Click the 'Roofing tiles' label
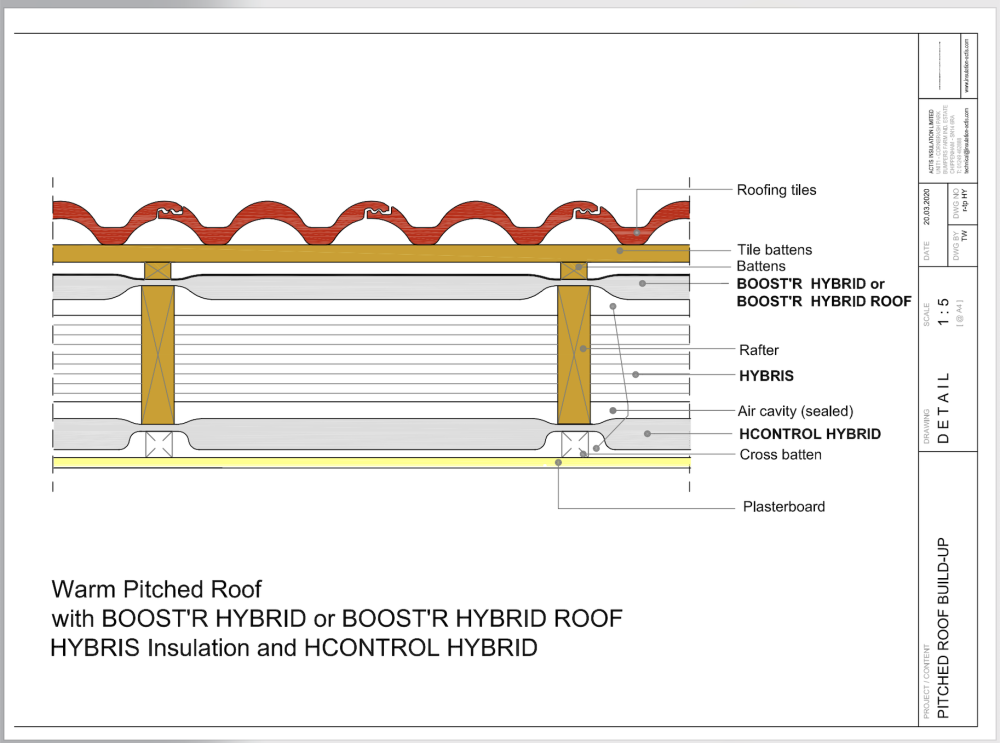The width and height of the screenshot is (1000, 743). [x=776, y=190]
